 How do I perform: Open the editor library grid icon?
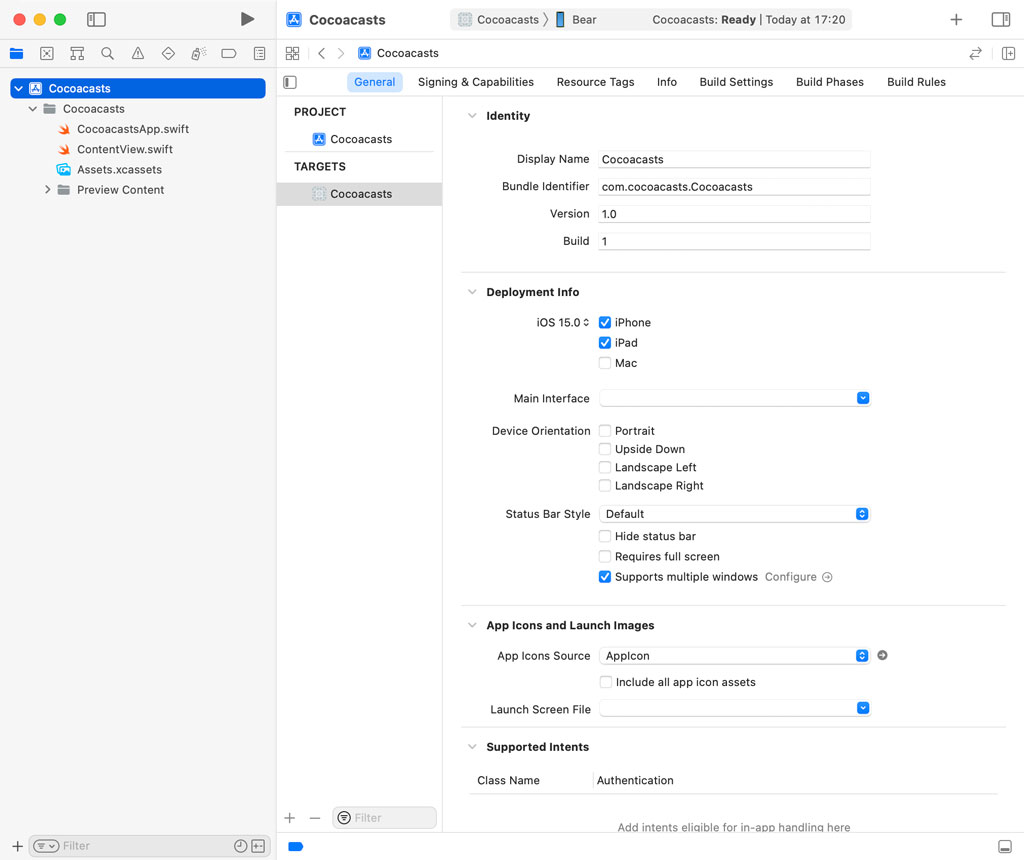[x=293, y=53]
